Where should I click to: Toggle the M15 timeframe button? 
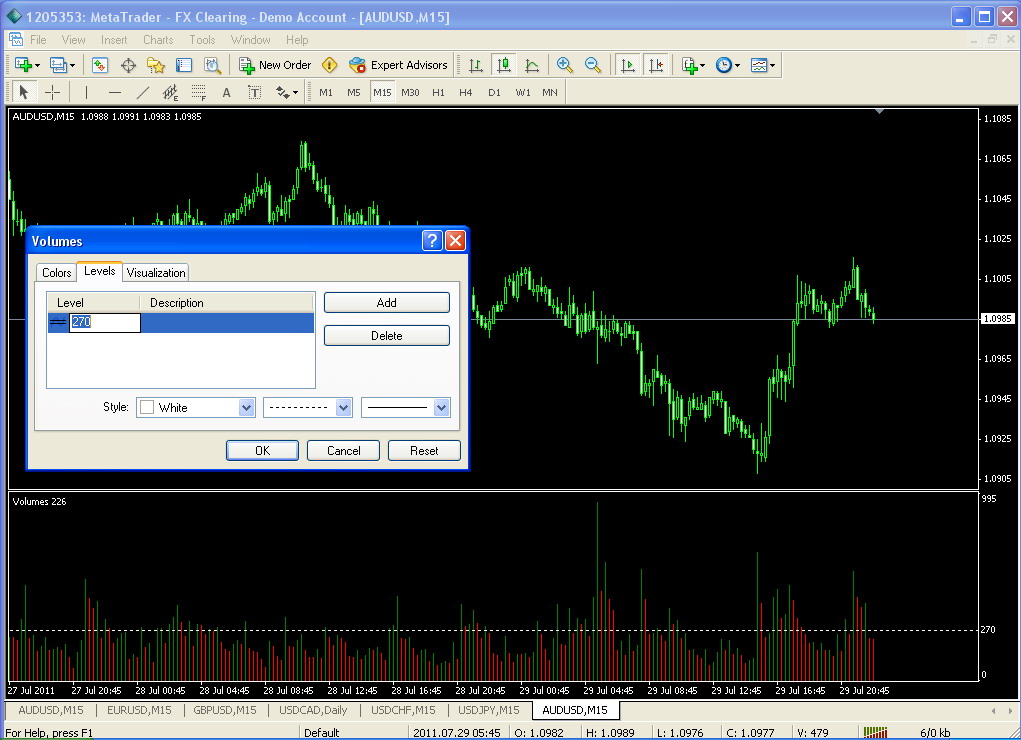tap(382, 92)
